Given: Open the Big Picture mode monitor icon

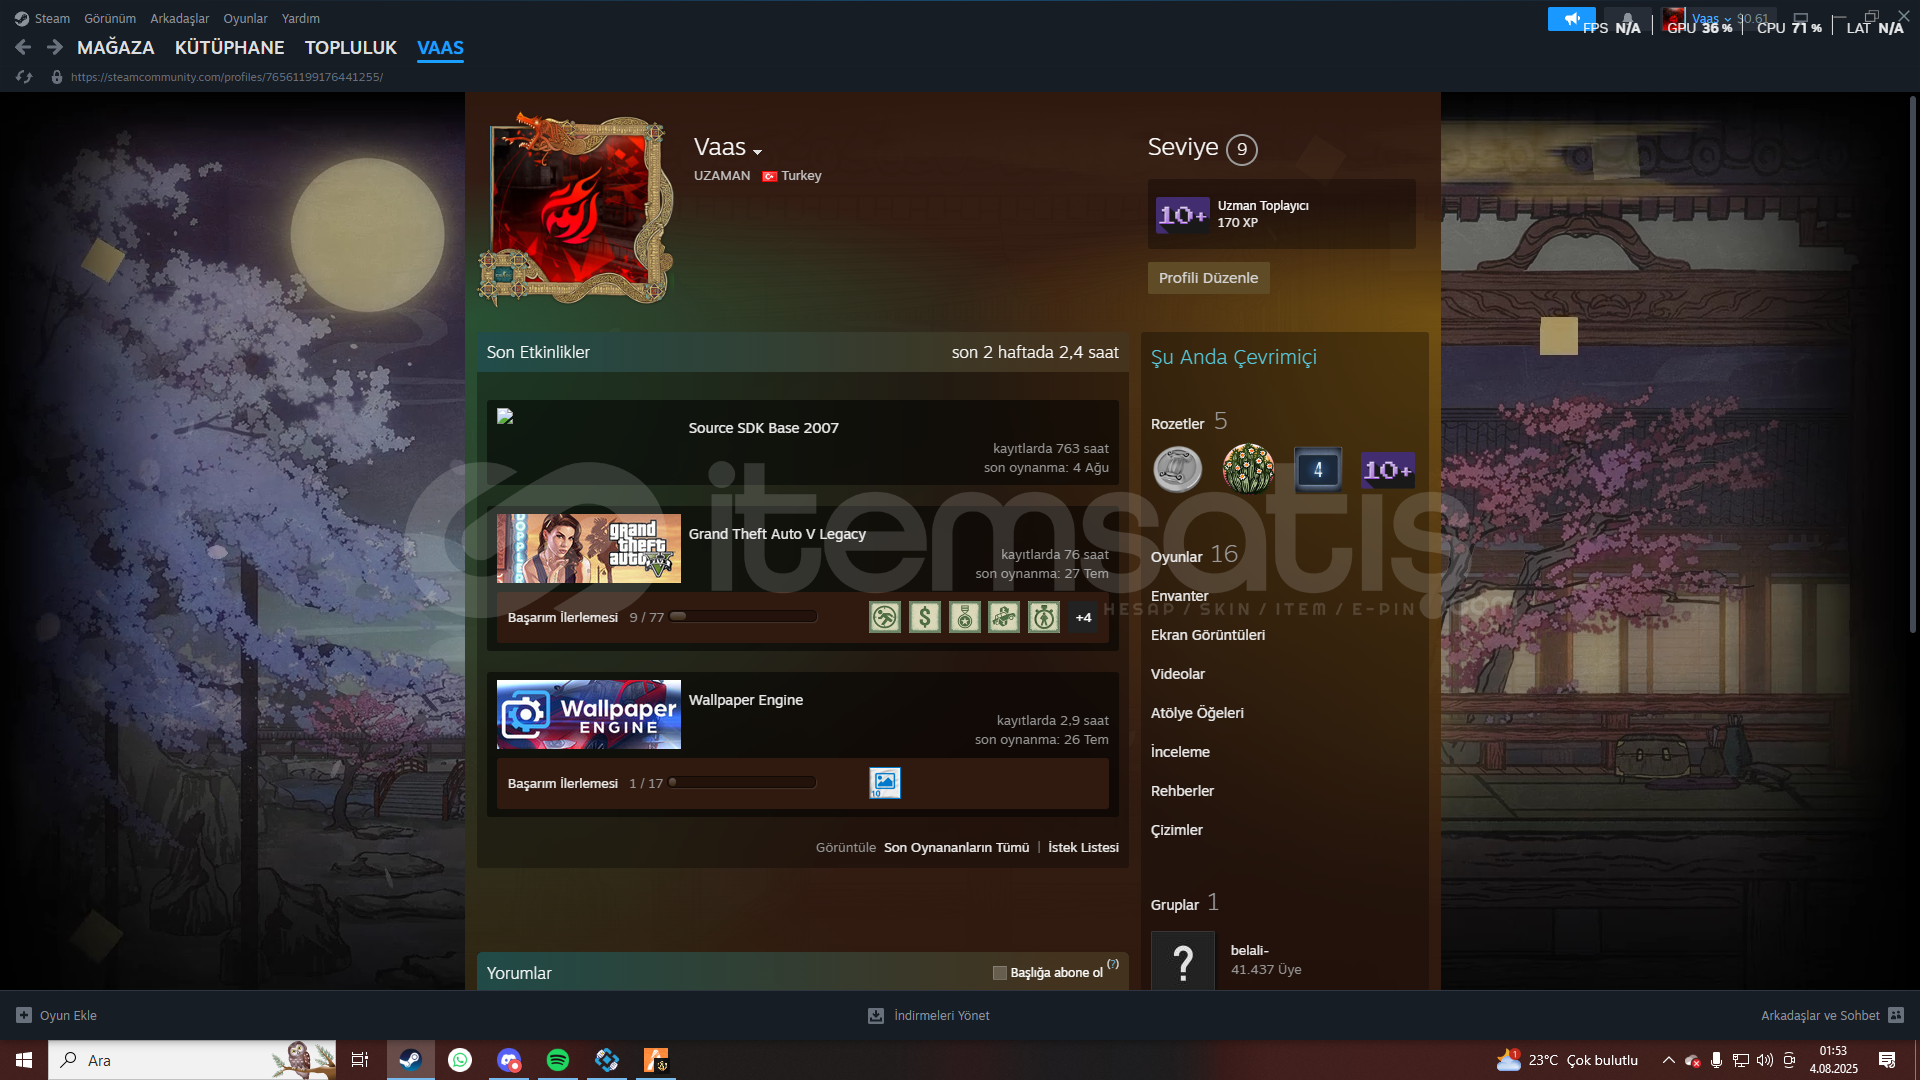Looking at the screenshot, I should click(1800, 18).
